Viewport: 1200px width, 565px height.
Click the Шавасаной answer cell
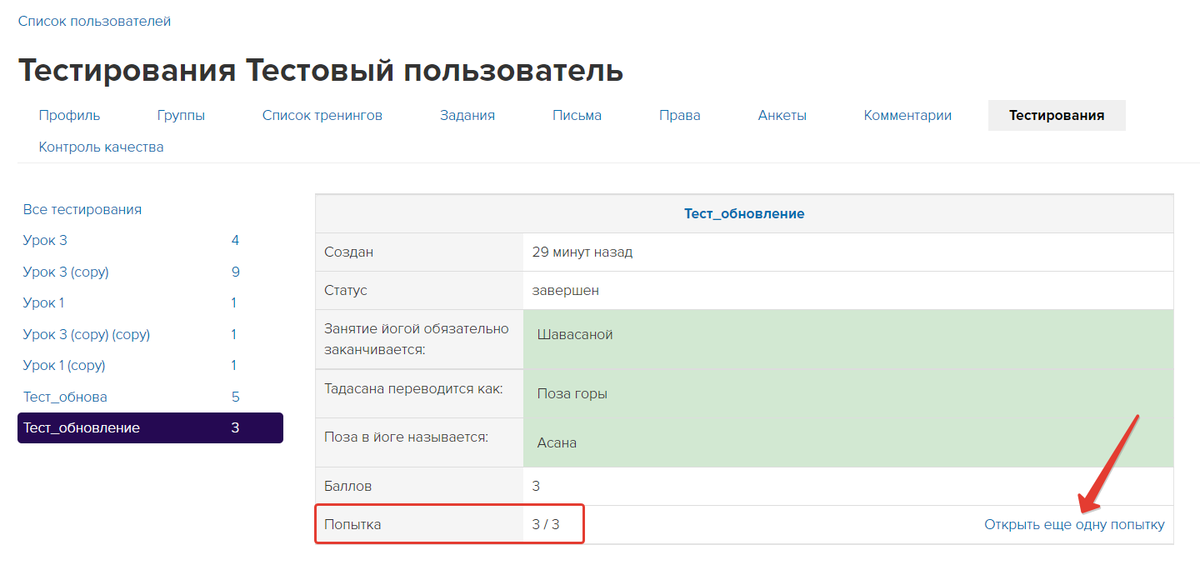pyautogui.click(x=848, y=339)
